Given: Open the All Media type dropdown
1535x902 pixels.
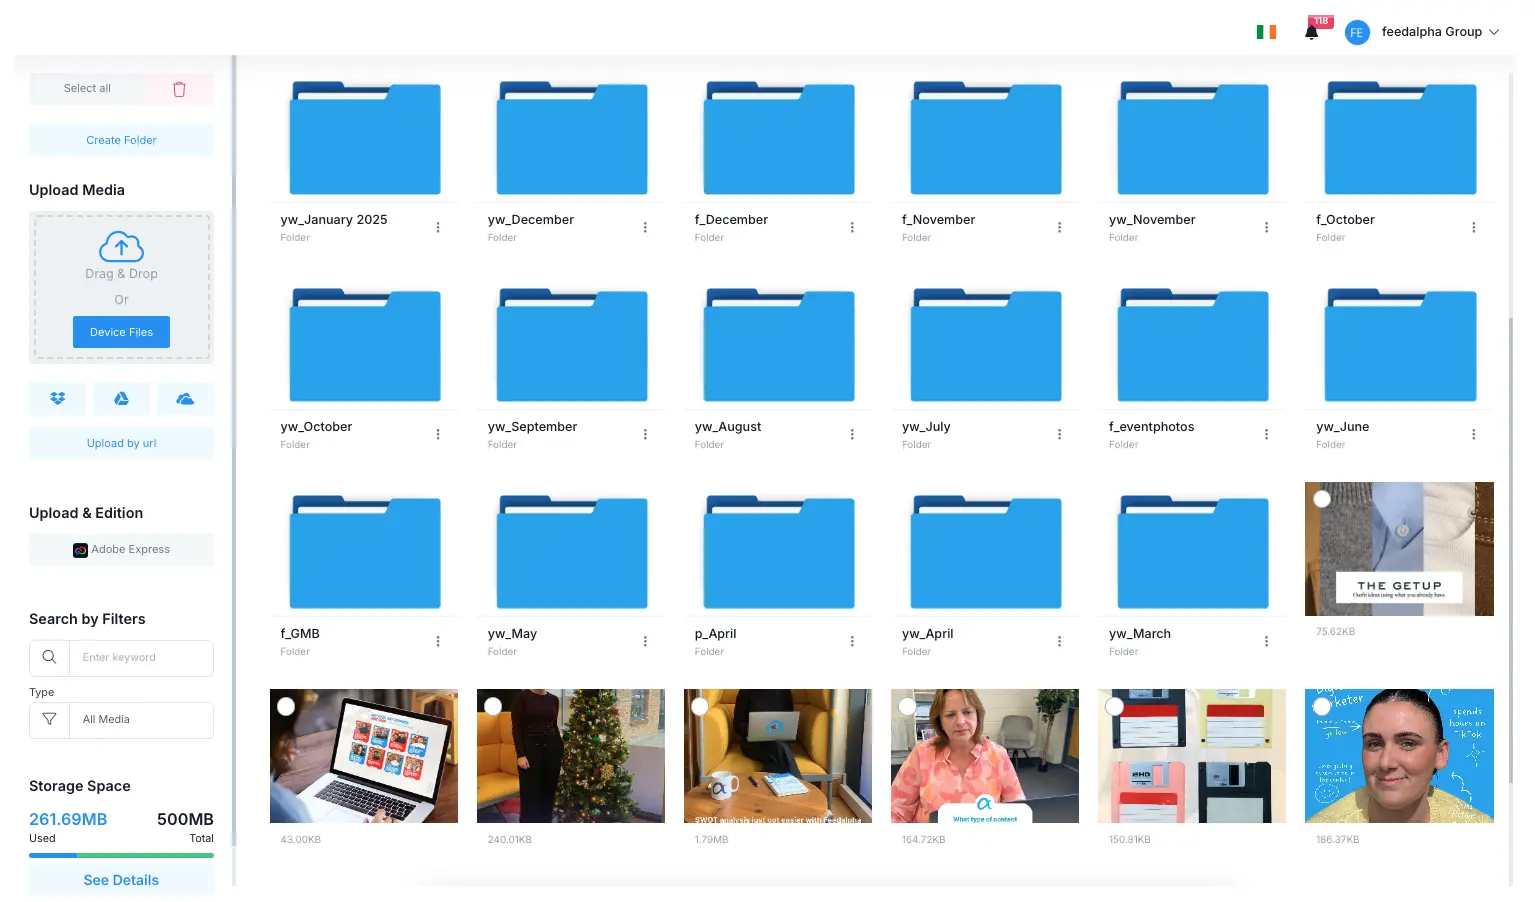Looking at the screenshot, I should coord(140,720).
